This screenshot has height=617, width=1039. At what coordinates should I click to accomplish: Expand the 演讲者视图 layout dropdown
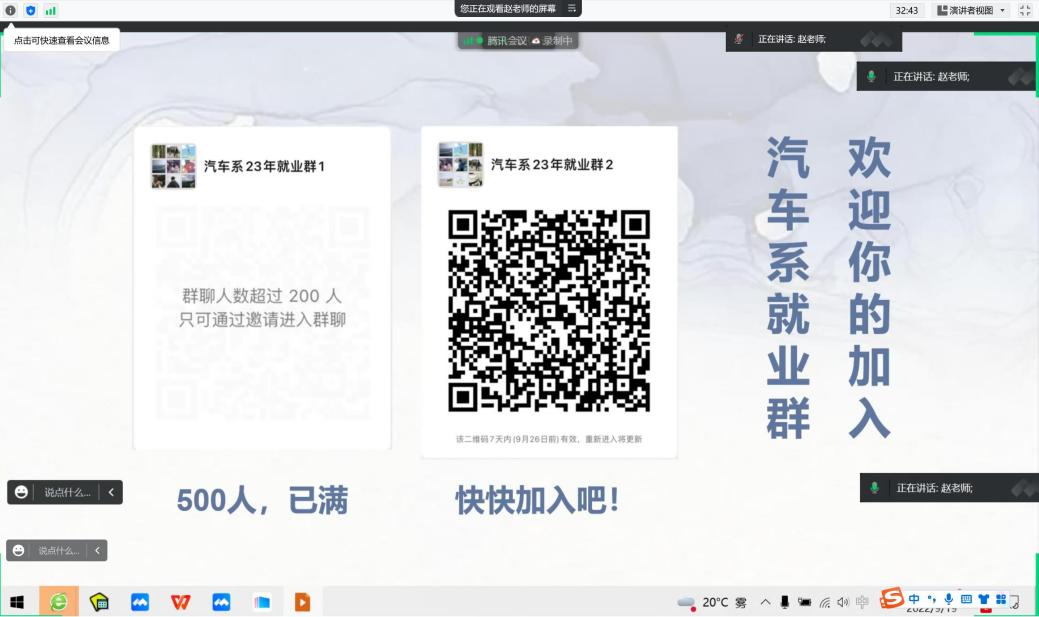click(971, 10)
